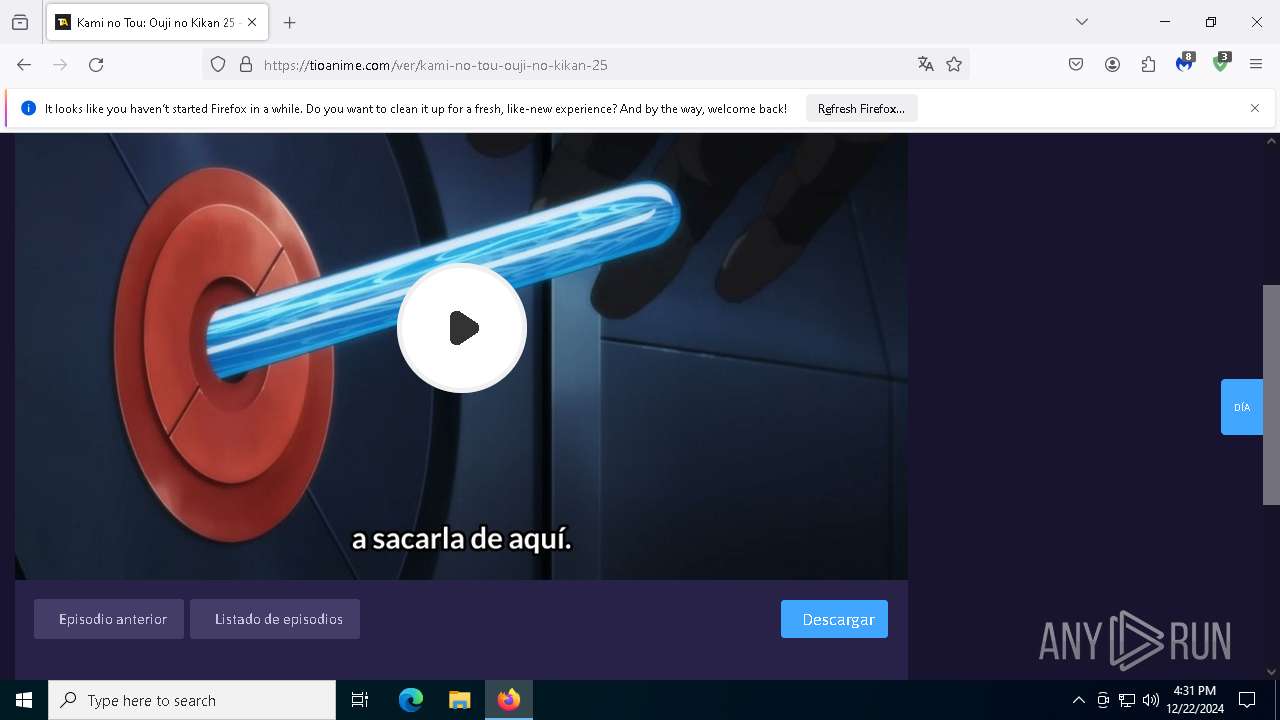Click the site padlock security icon

point(246,65)
